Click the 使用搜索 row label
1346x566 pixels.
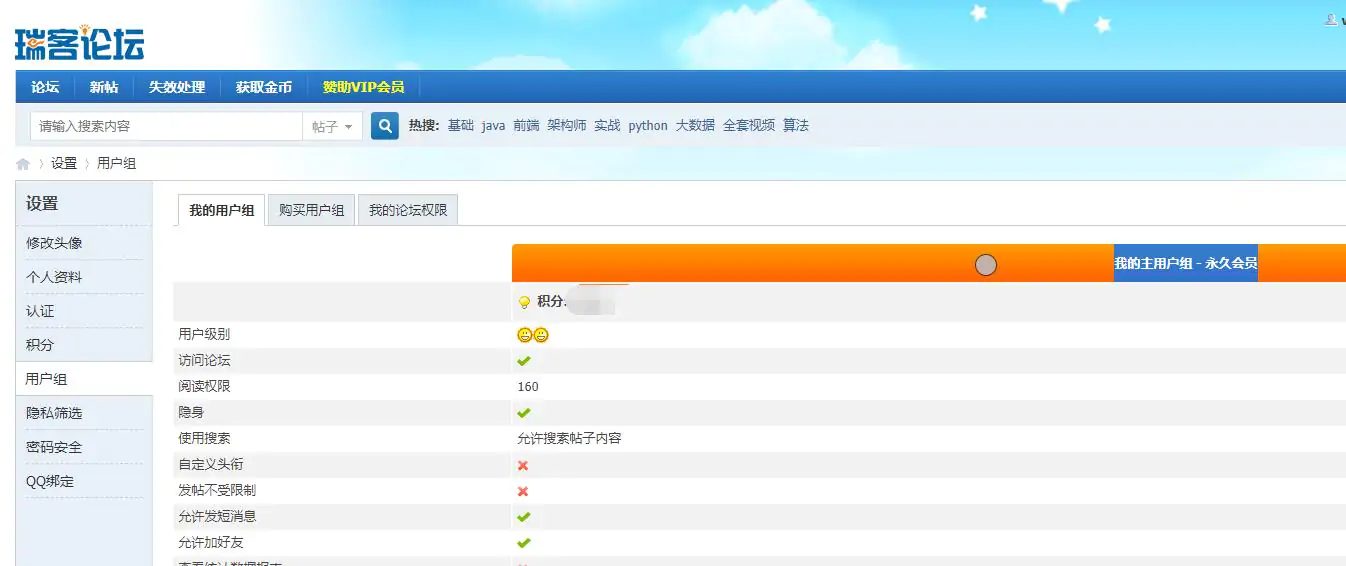click(204, 438)
